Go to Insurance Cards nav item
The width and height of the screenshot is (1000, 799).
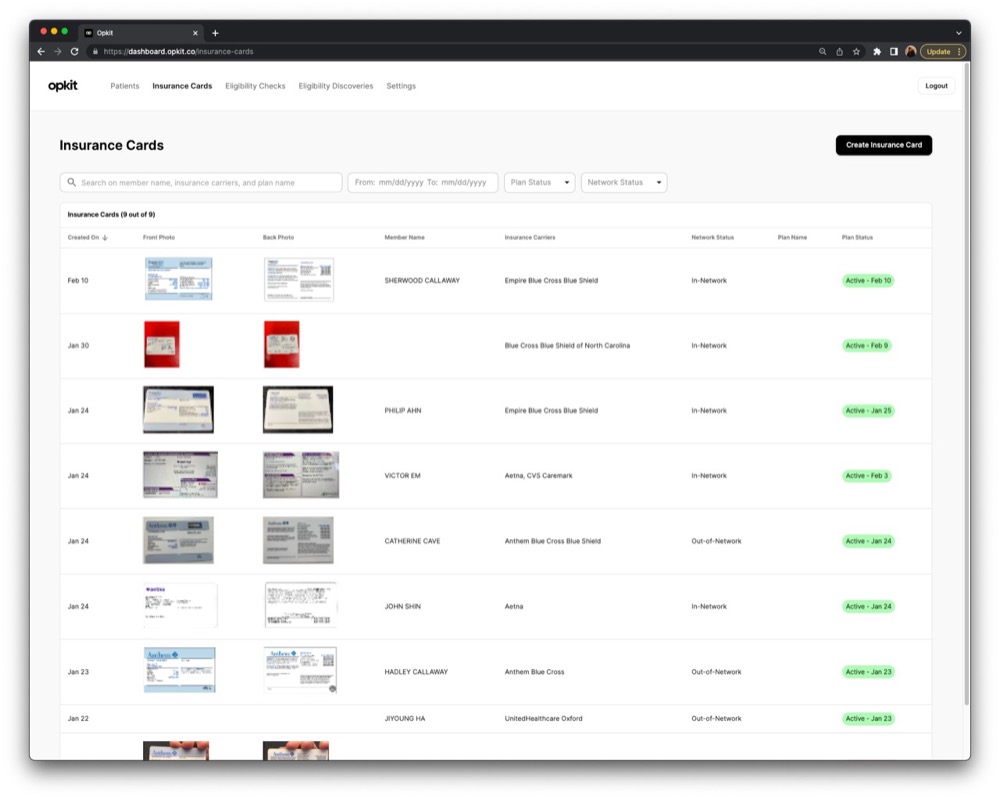click(182, 86)
